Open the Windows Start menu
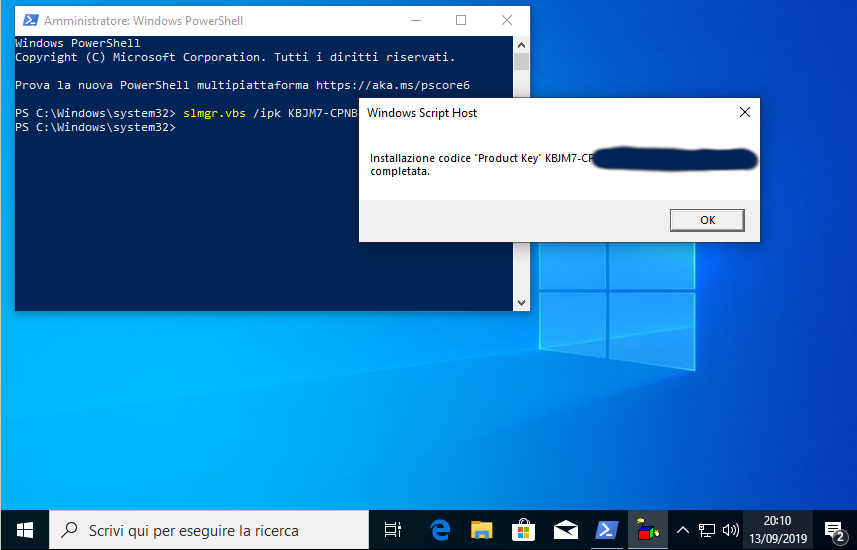This screenshot has height=550, width=857. click(x=25, y=530)
